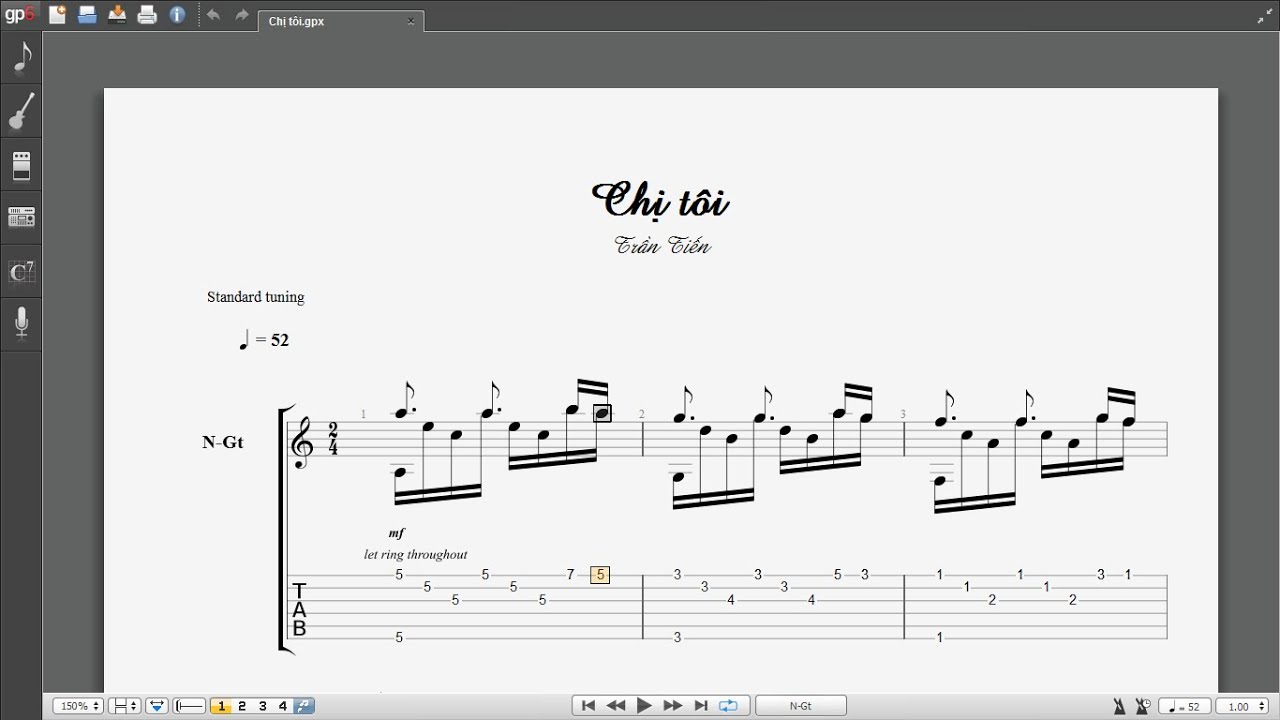The image size is (1280, 720).
Task: Click the mf dynamic marking
Action: click(396, 533)
